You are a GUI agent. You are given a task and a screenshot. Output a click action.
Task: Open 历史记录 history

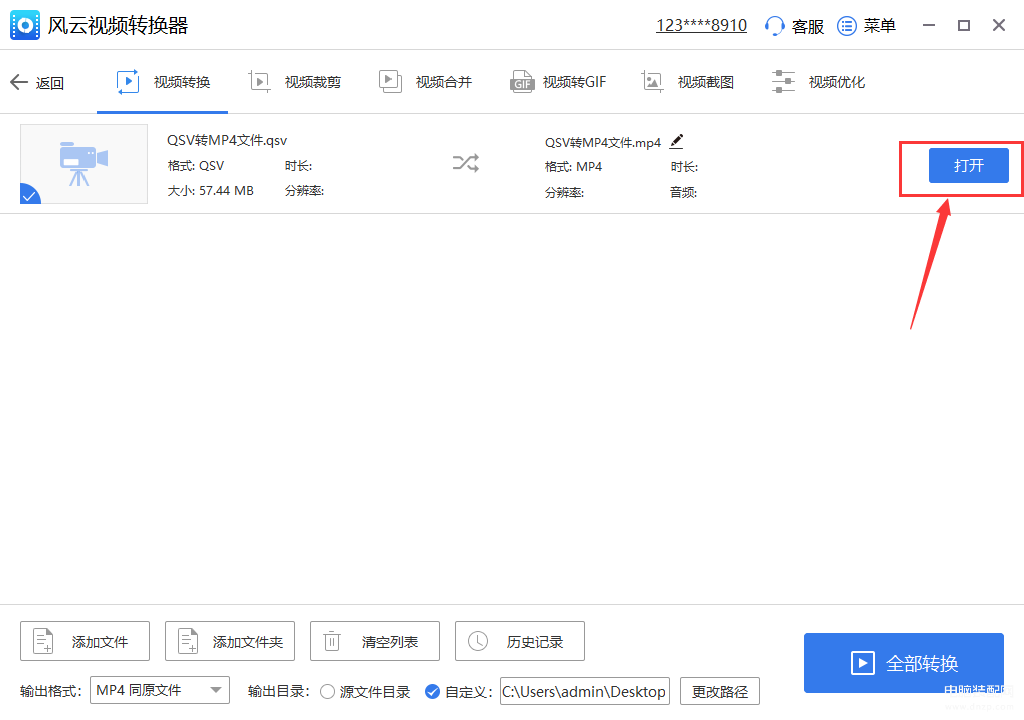click(x=520, y=642)
